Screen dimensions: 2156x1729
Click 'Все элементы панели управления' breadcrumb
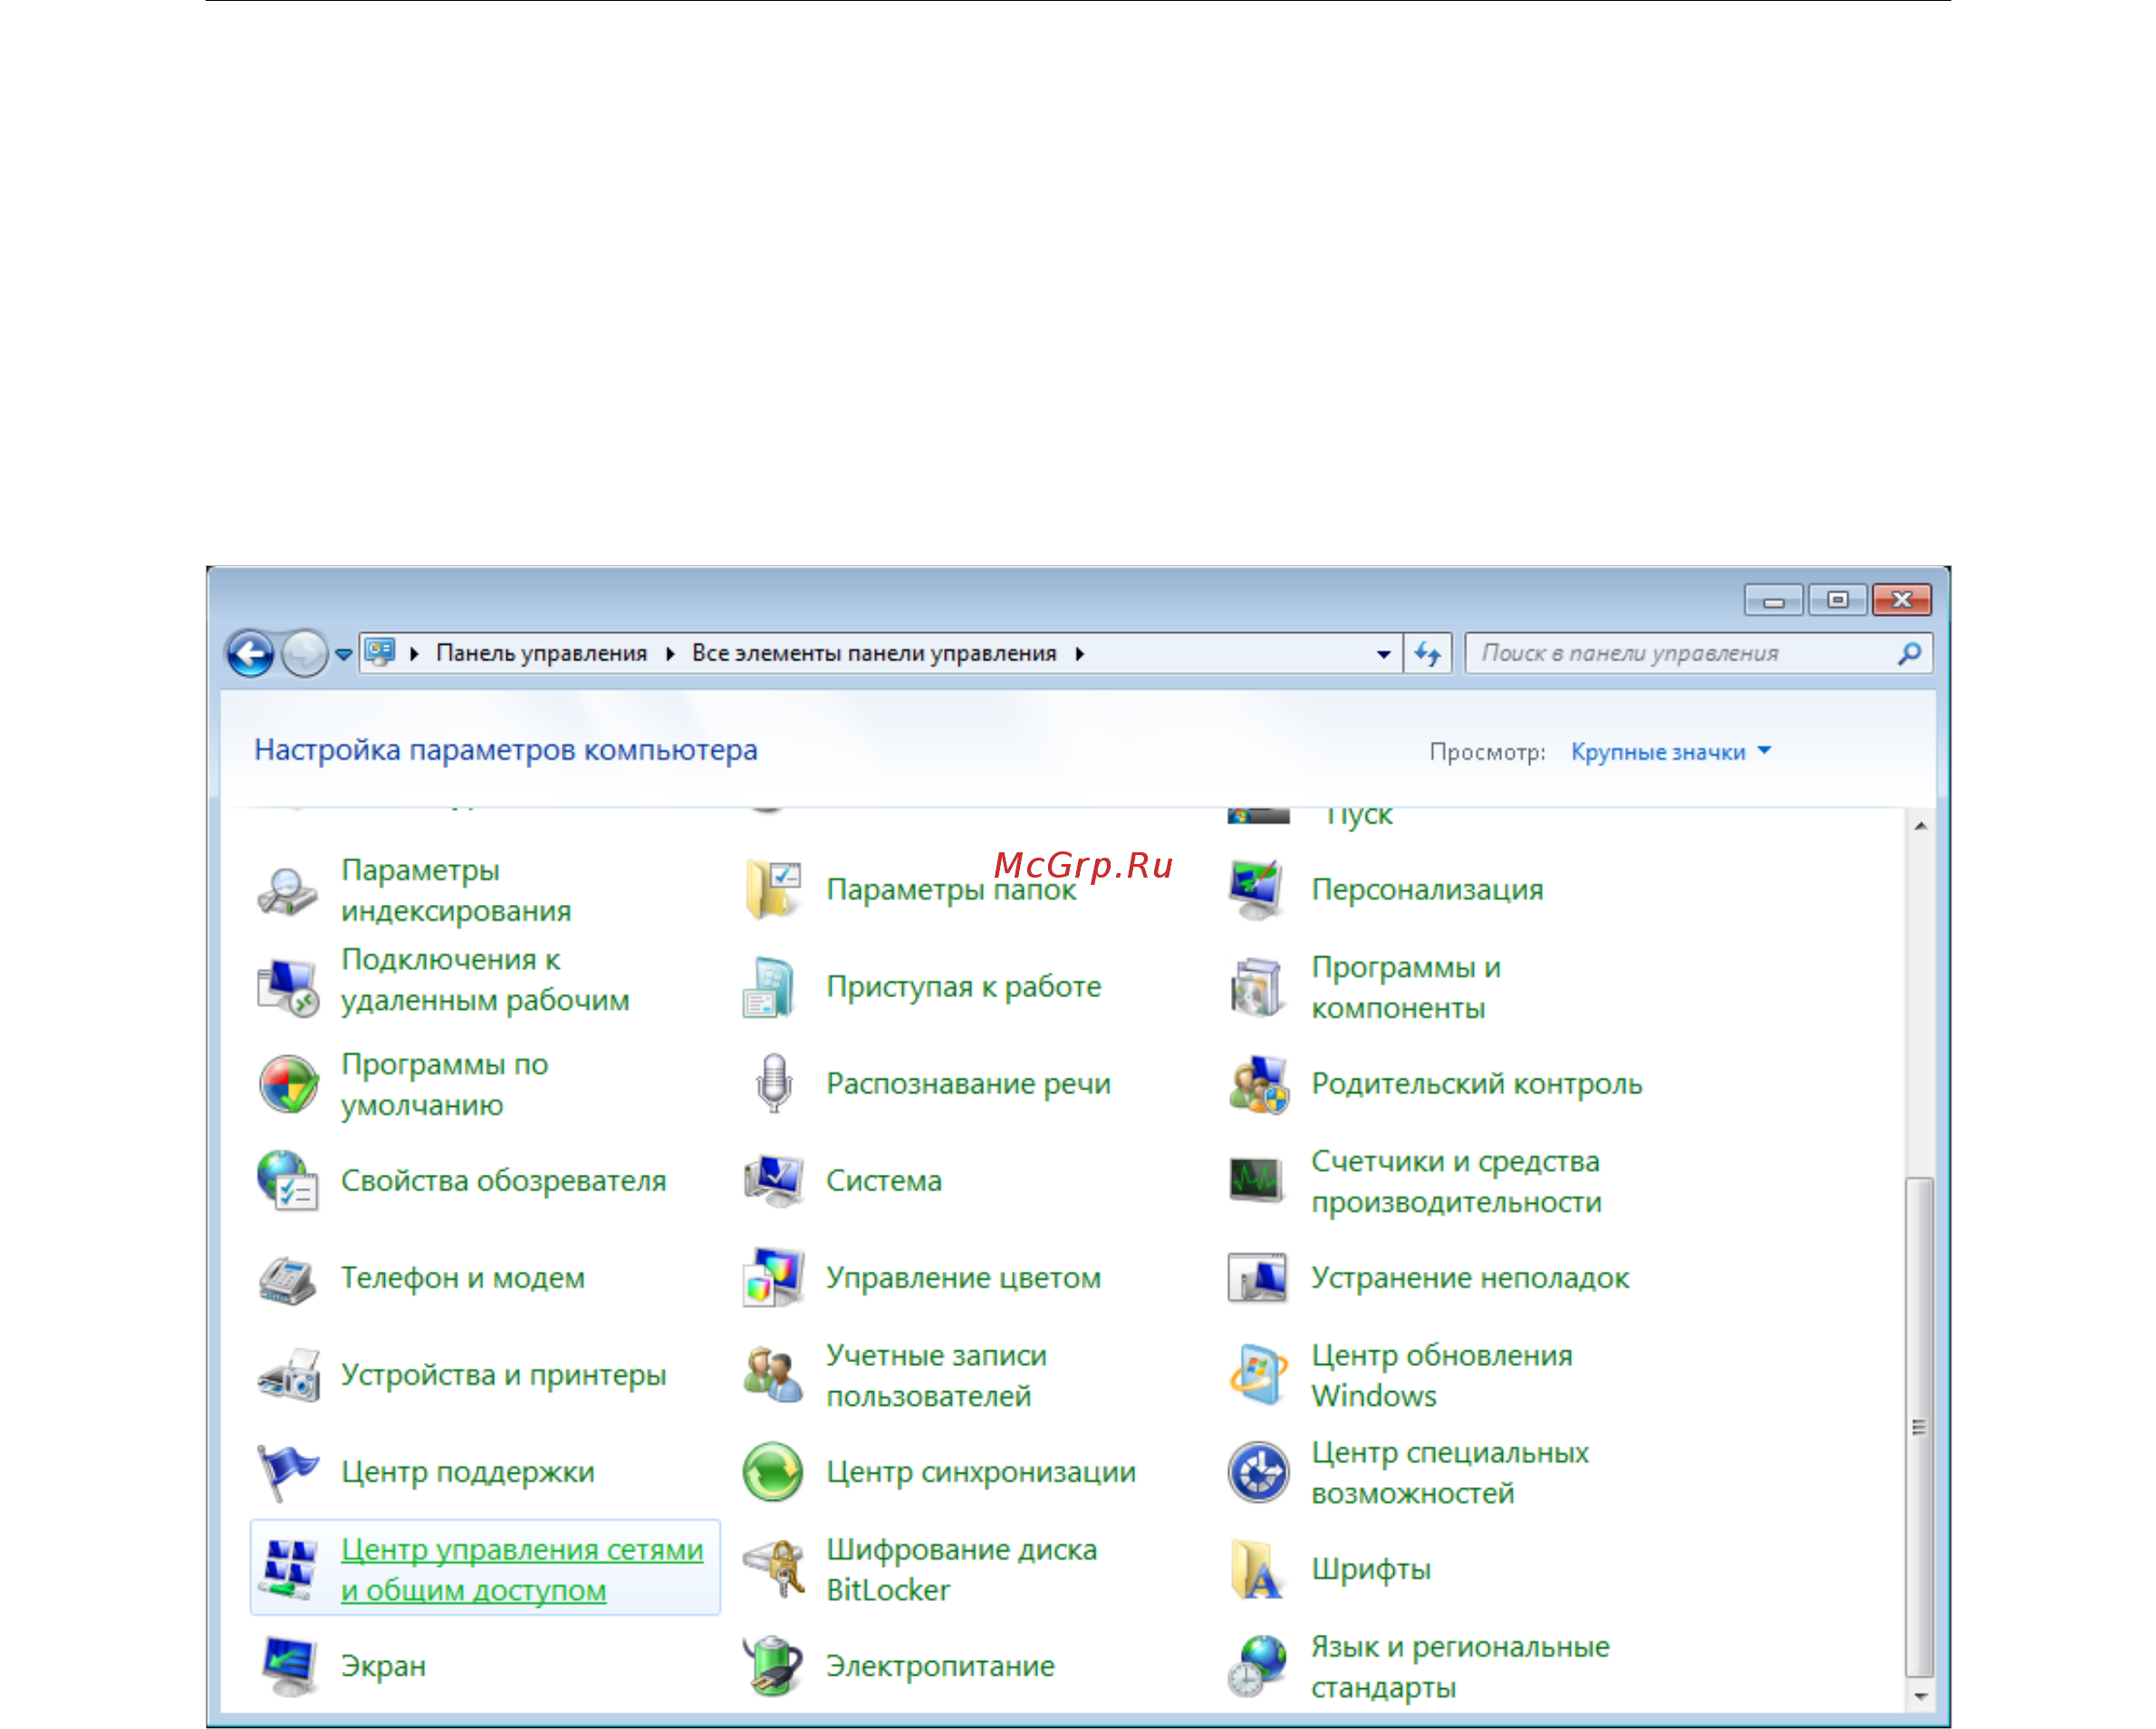click(x=873, y=653)
